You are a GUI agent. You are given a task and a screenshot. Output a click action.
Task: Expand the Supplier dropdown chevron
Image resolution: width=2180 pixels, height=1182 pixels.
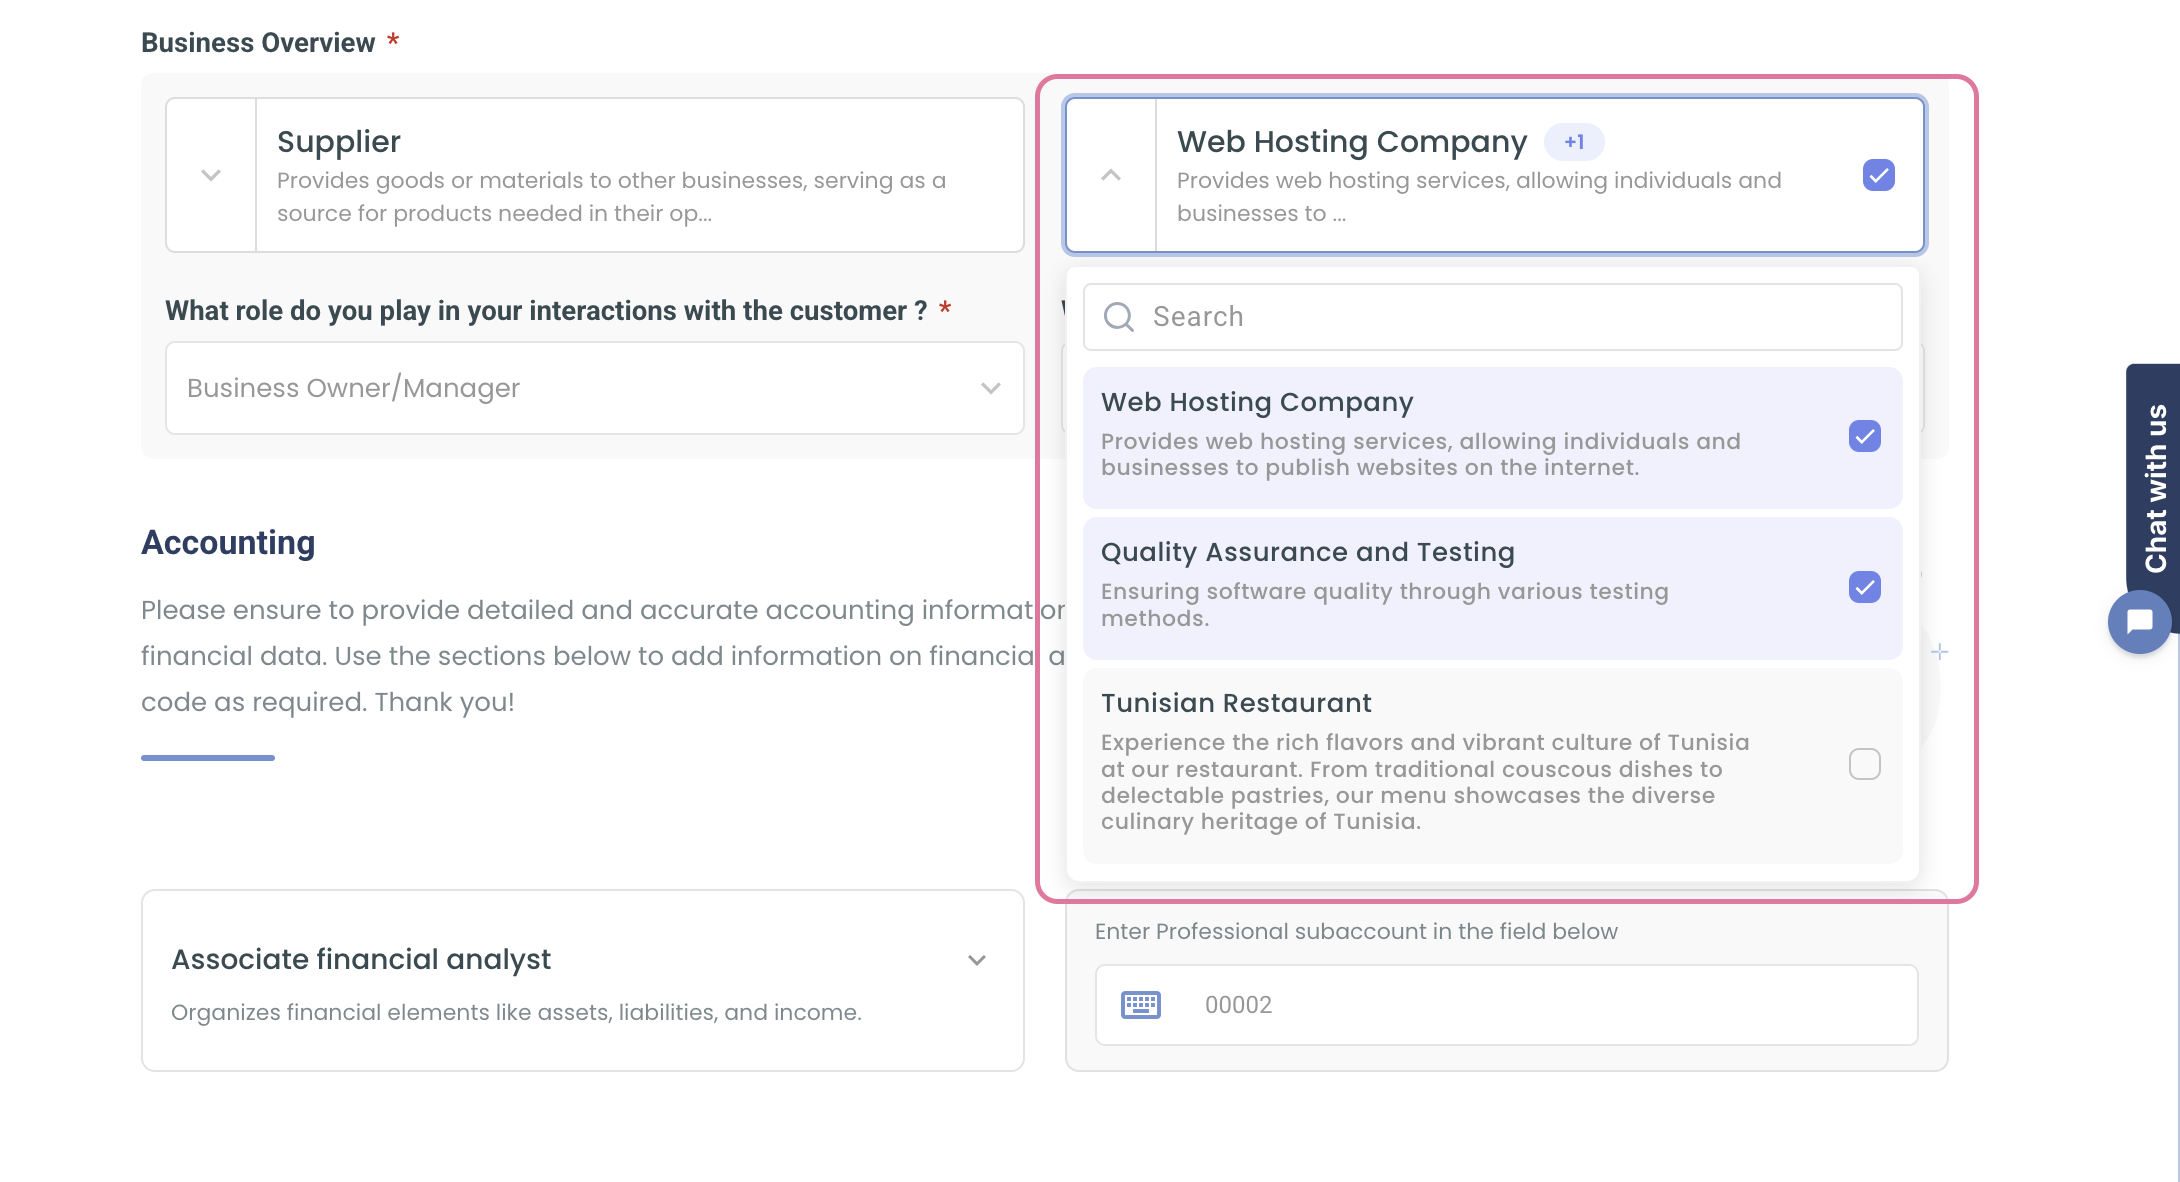tap(211, 175)
